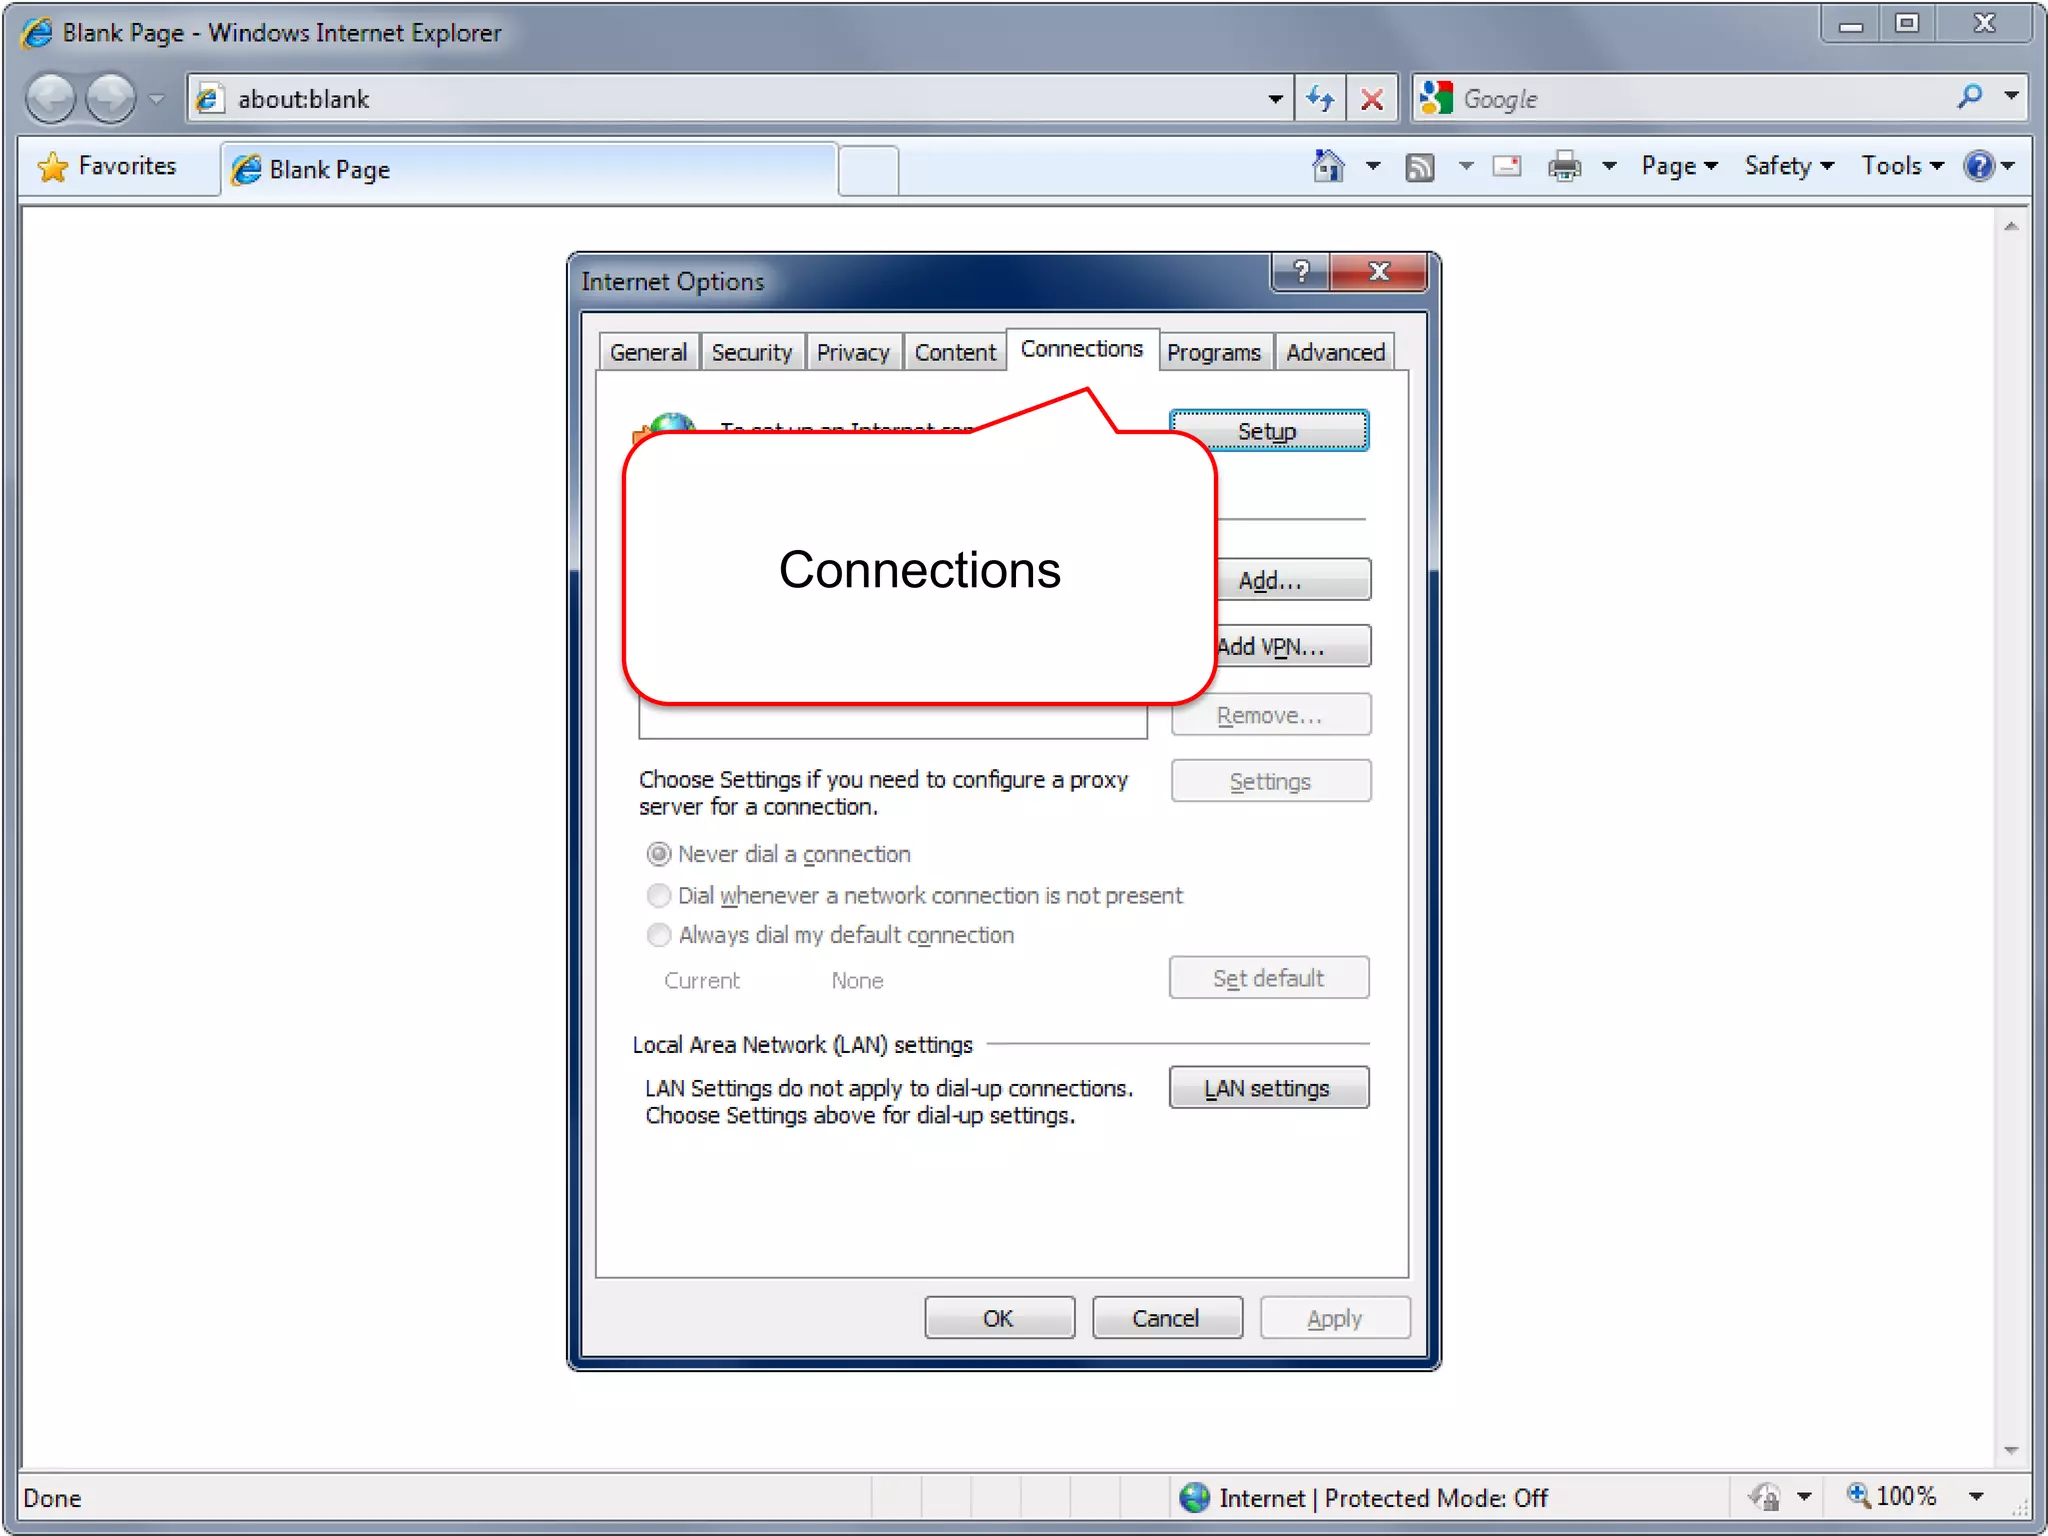Expand the Feeds dropdown arrow

(1466, 166)
